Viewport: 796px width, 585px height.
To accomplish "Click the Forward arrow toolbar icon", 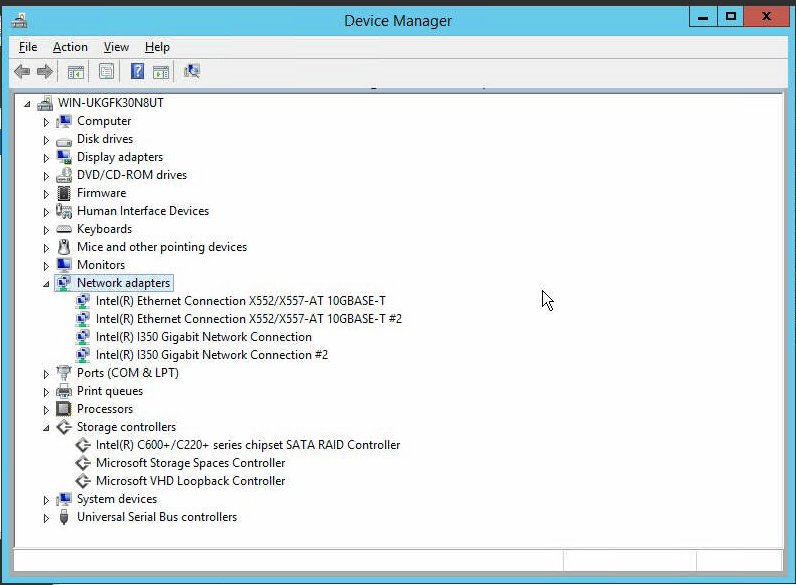I will (x=45, y=72).
